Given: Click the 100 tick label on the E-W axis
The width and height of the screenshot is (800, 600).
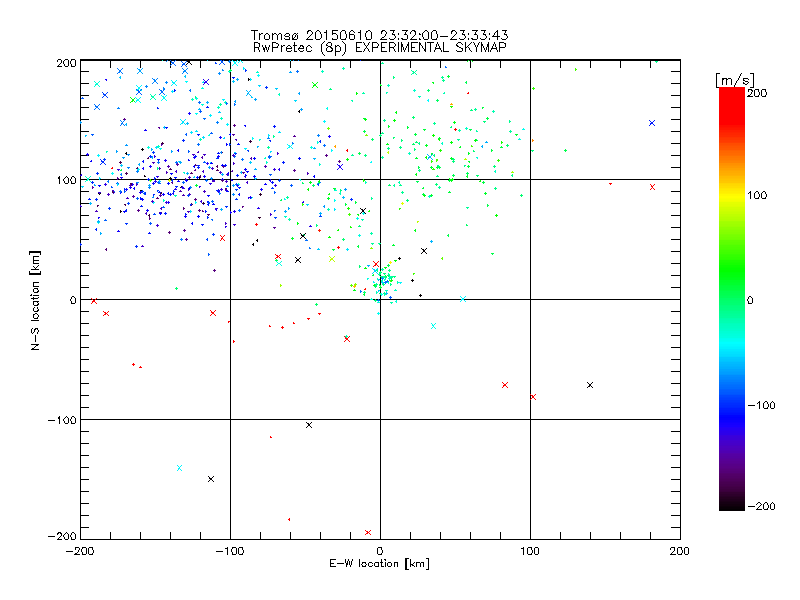Looking at the screenshot, I should coord(530,551).
